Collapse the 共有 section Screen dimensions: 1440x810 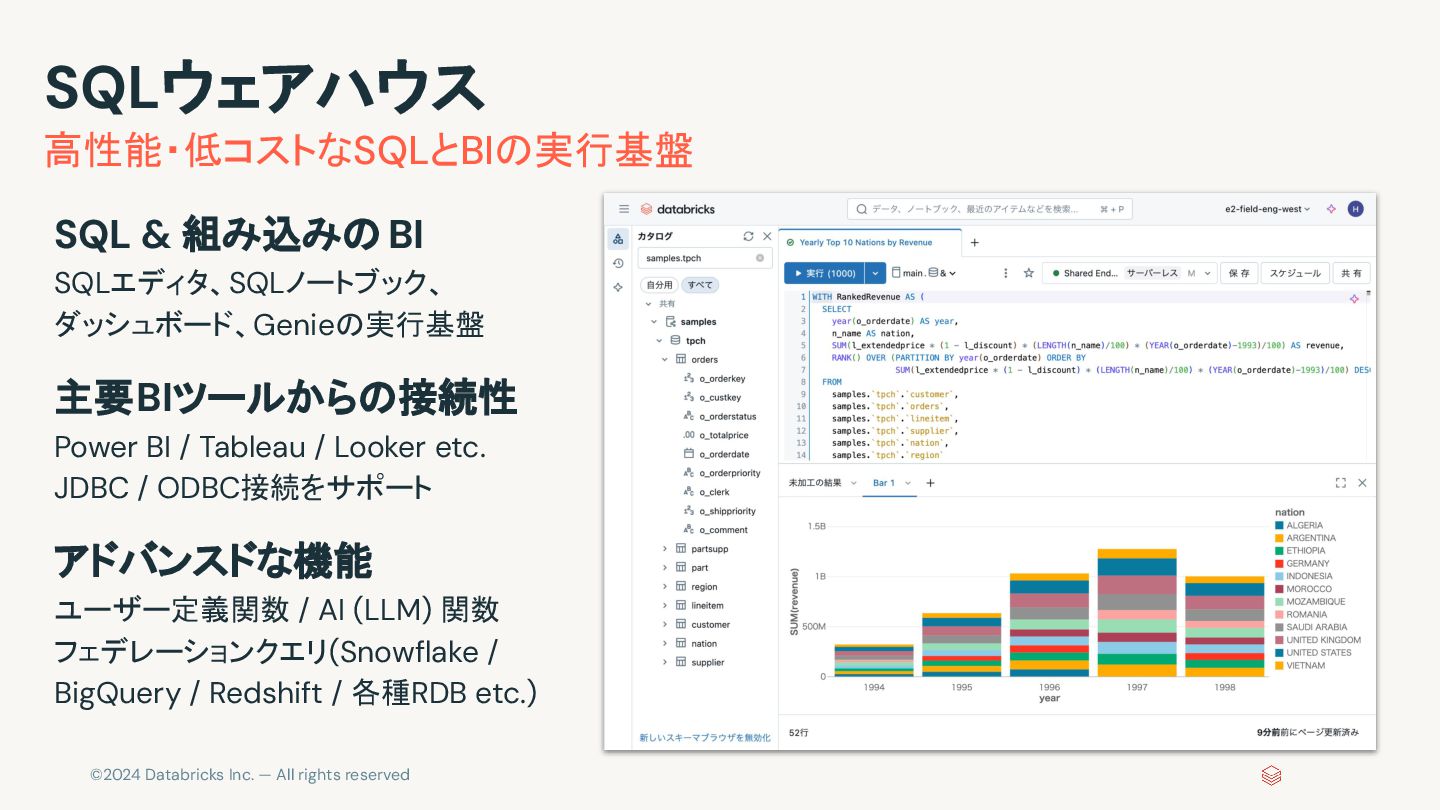click(x=648, y=304)
